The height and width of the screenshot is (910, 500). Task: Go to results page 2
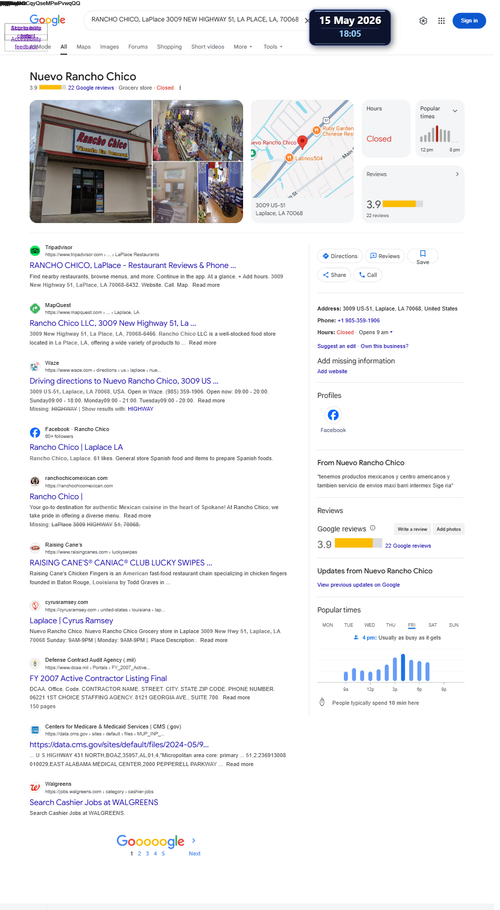[x=139, y=854]
